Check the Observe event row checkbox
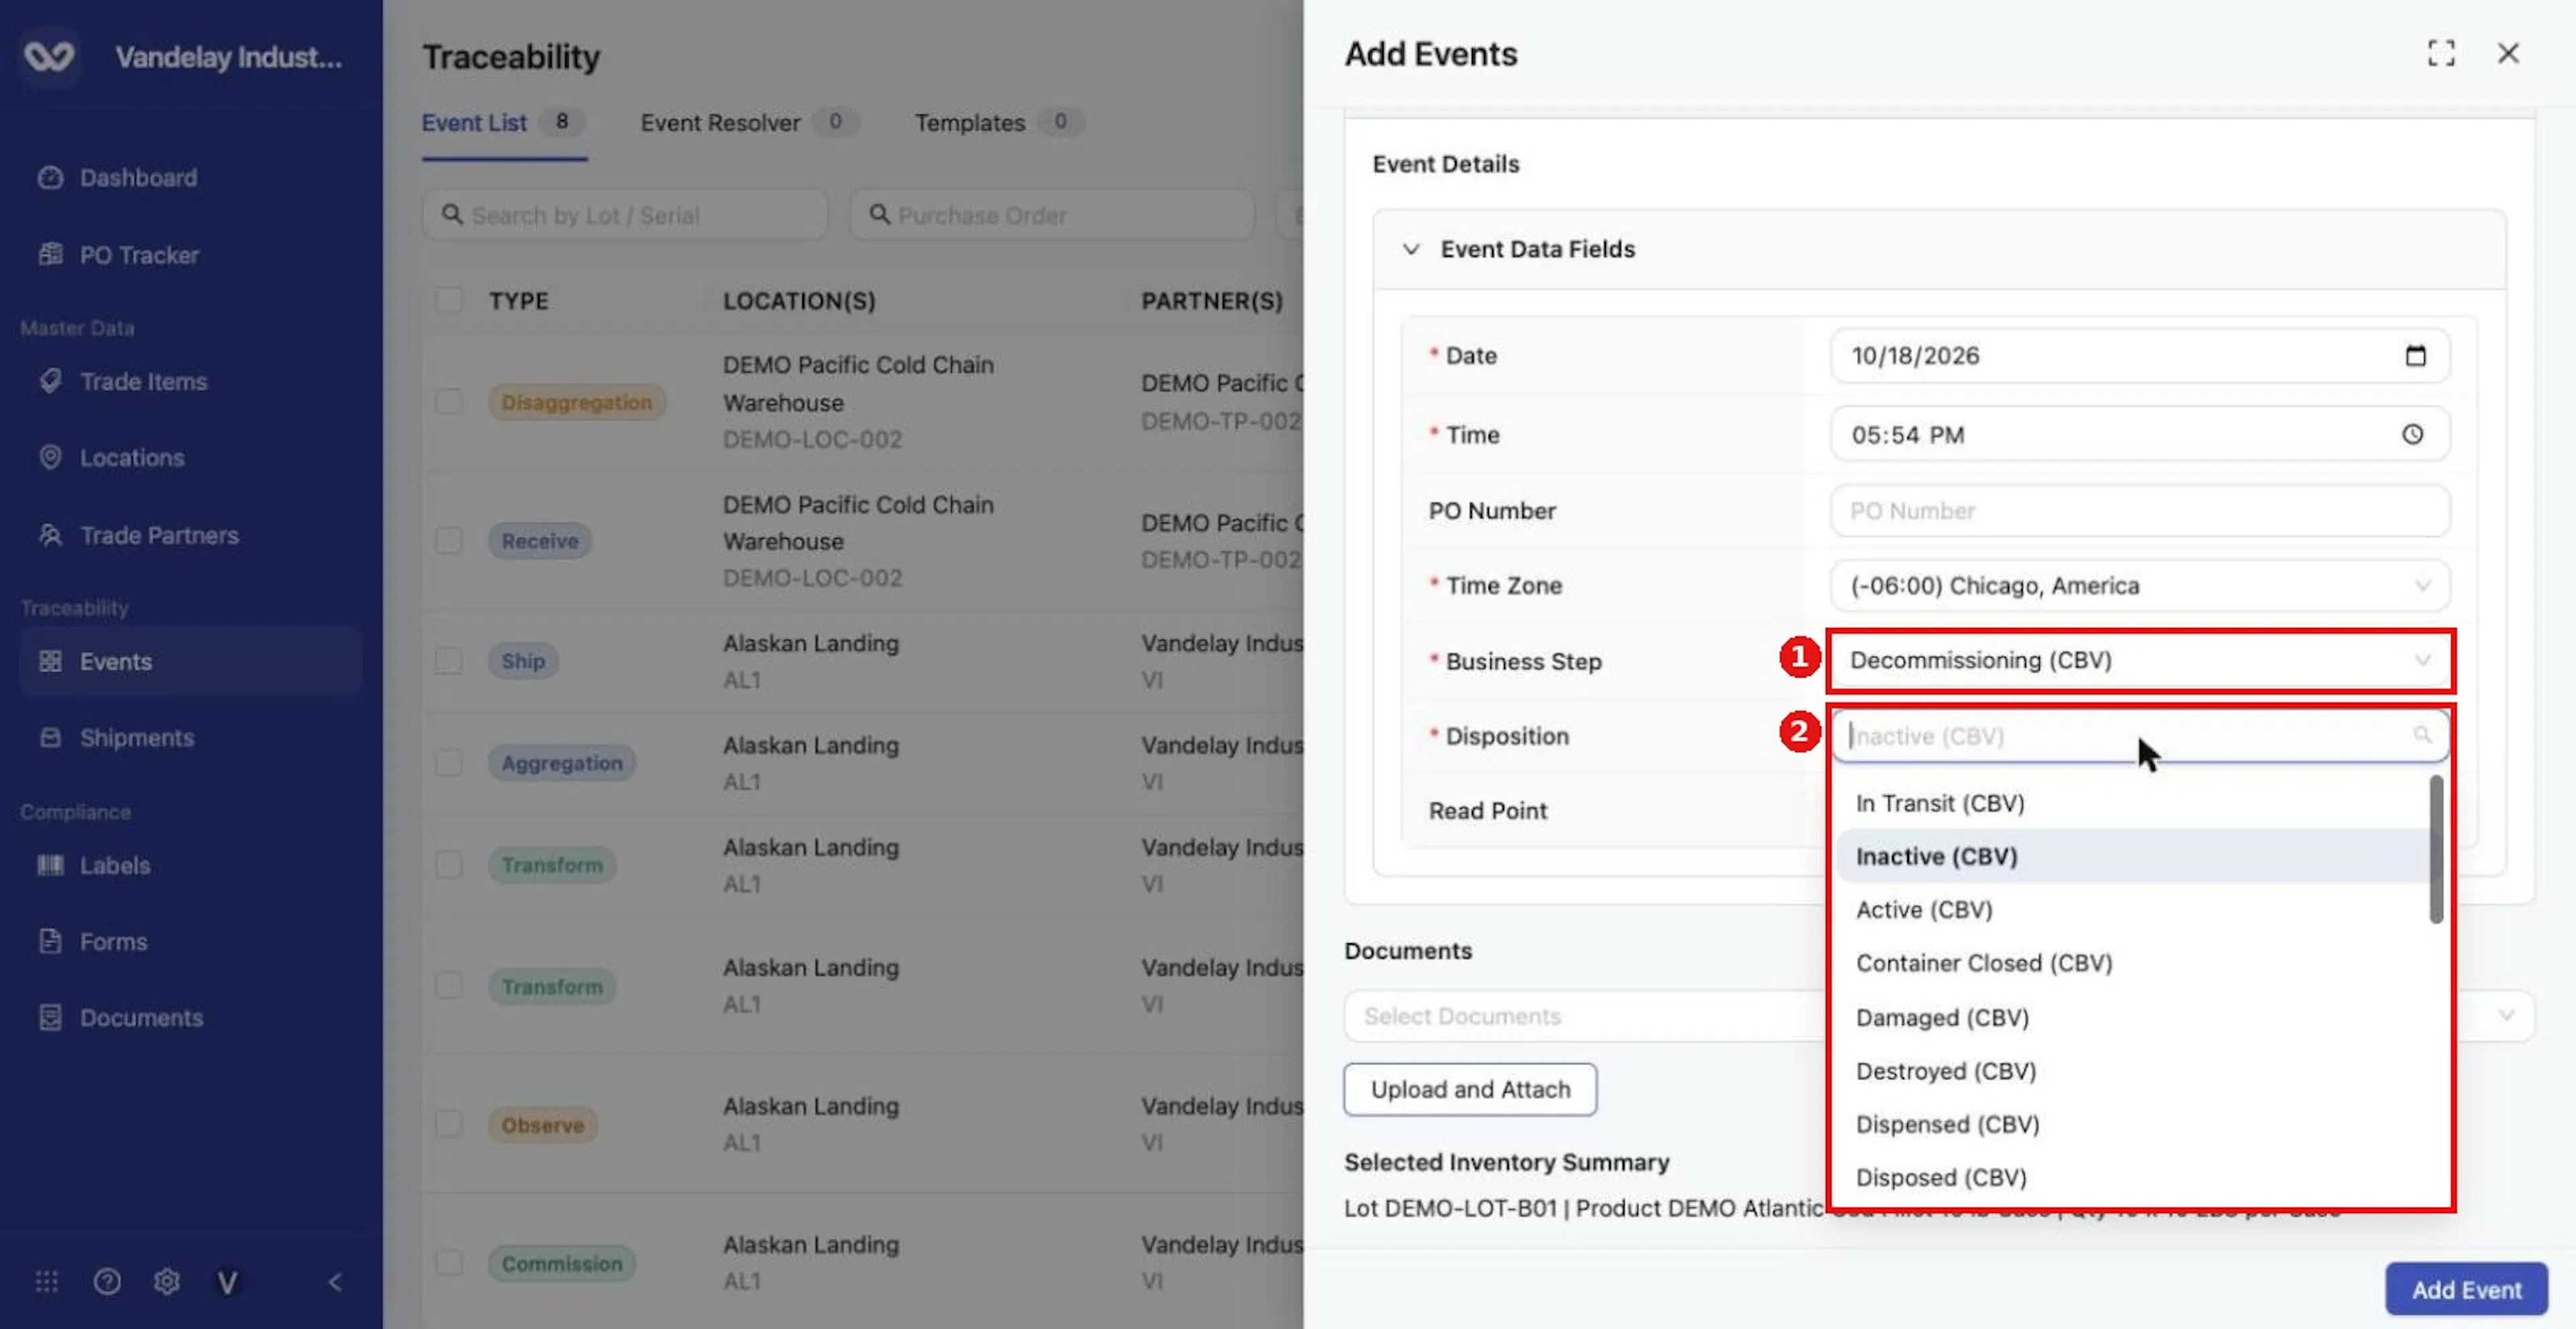 click(449, 1125)
